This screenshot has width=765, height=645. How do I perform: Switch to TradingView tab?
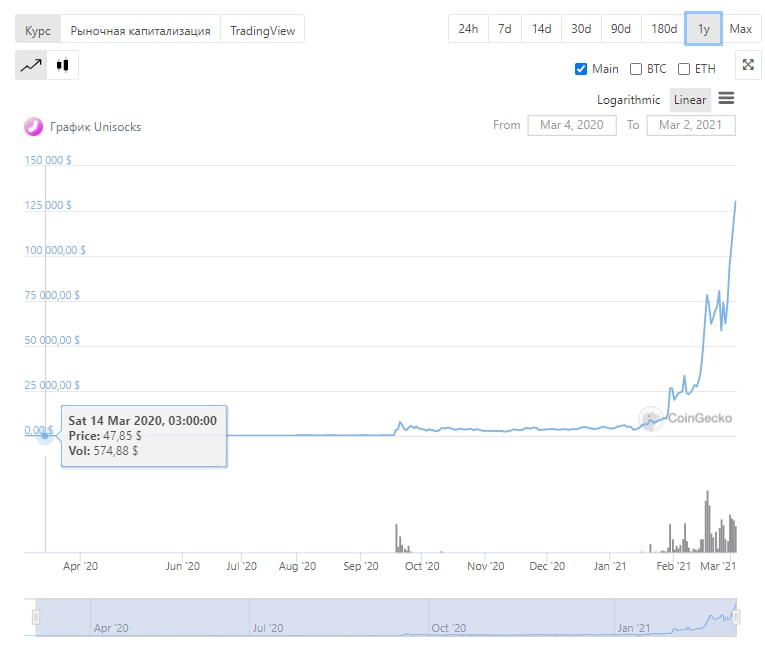(262, 30)
